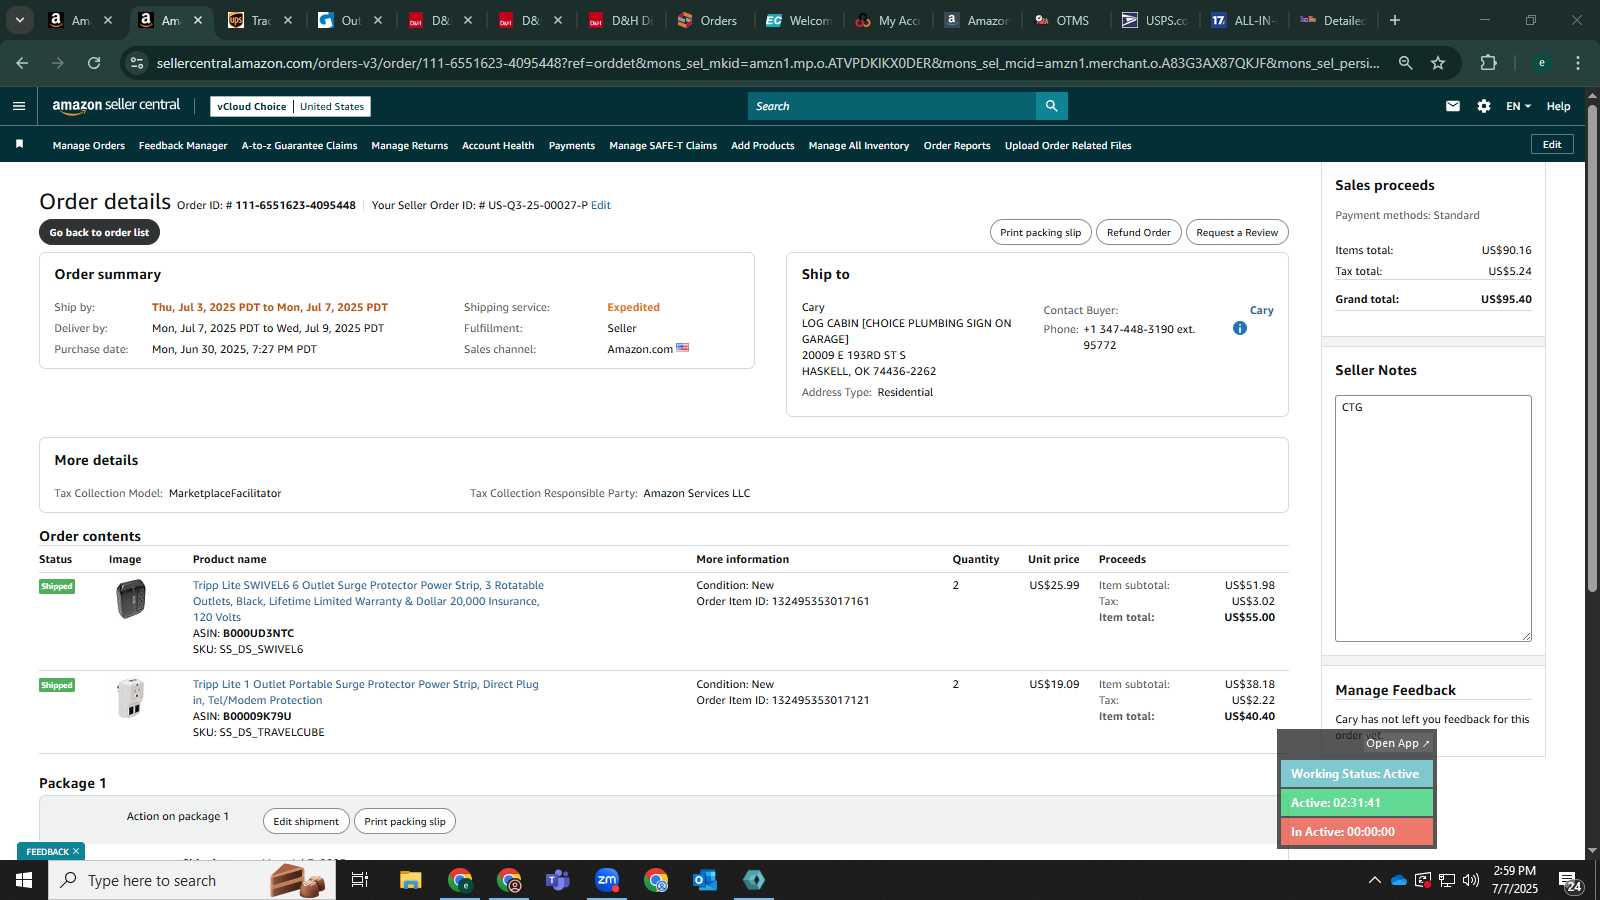Click Open App in the tracker widget
This screenshot has height=900, width=1600.
1398,743
